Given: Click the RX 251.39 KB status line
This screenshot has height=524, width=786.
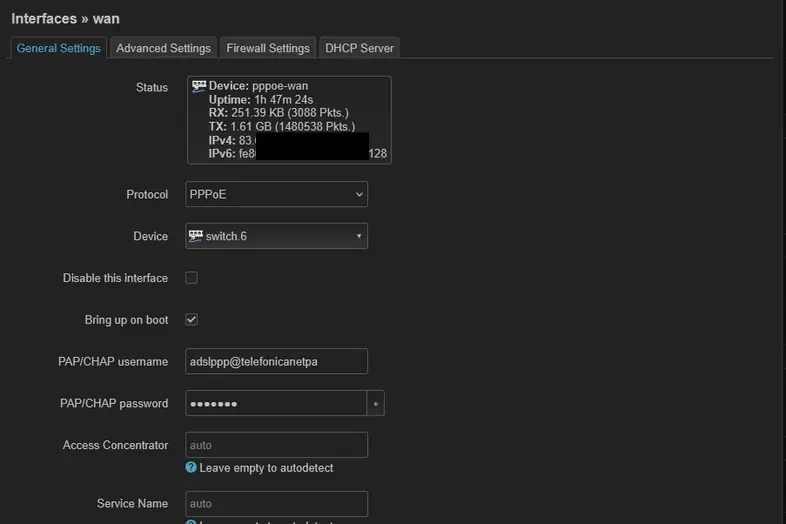Looking at the screenshot, I should click(x=279, y=113).
